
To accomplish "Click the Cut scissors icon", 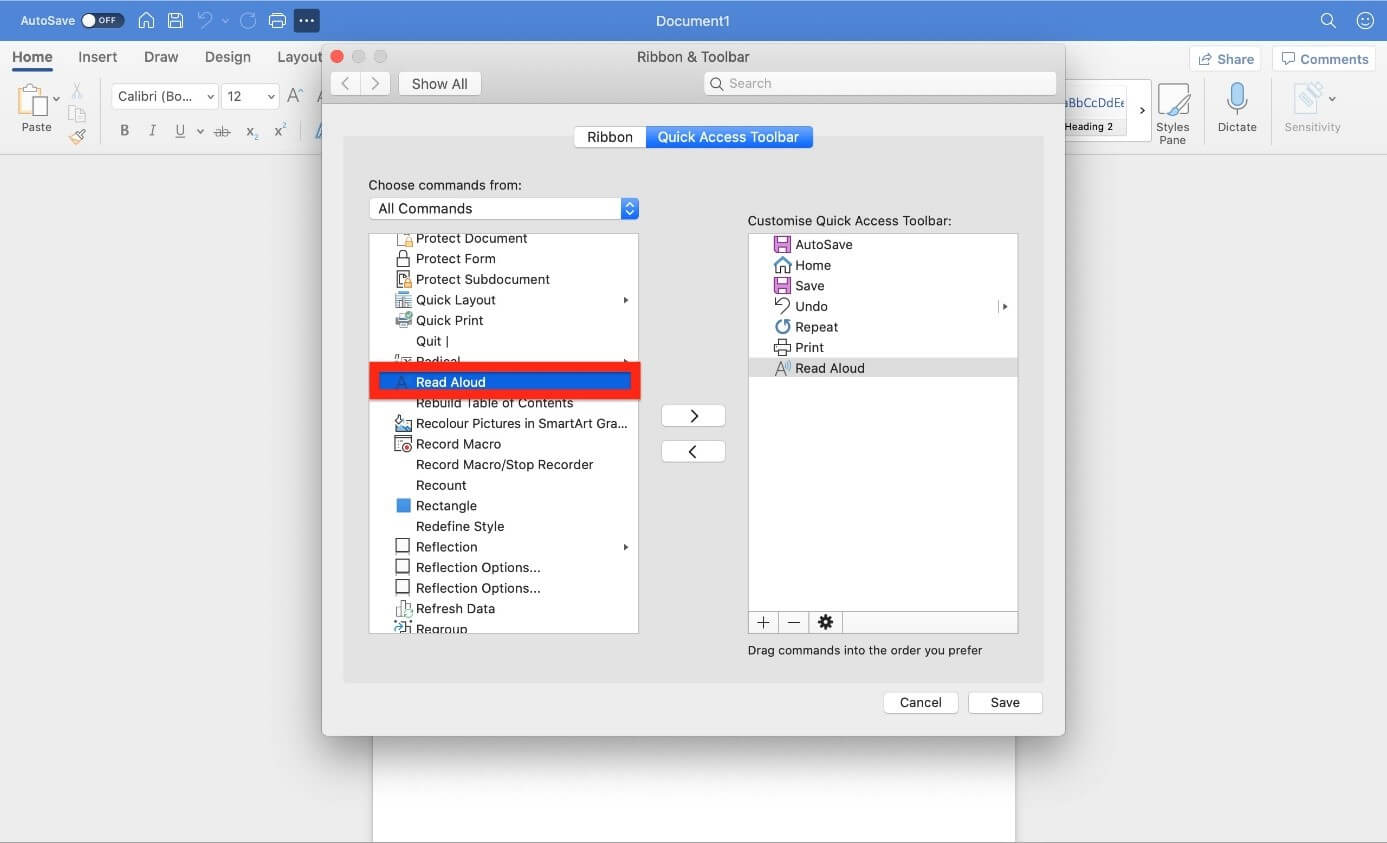I will coord(77,92).
